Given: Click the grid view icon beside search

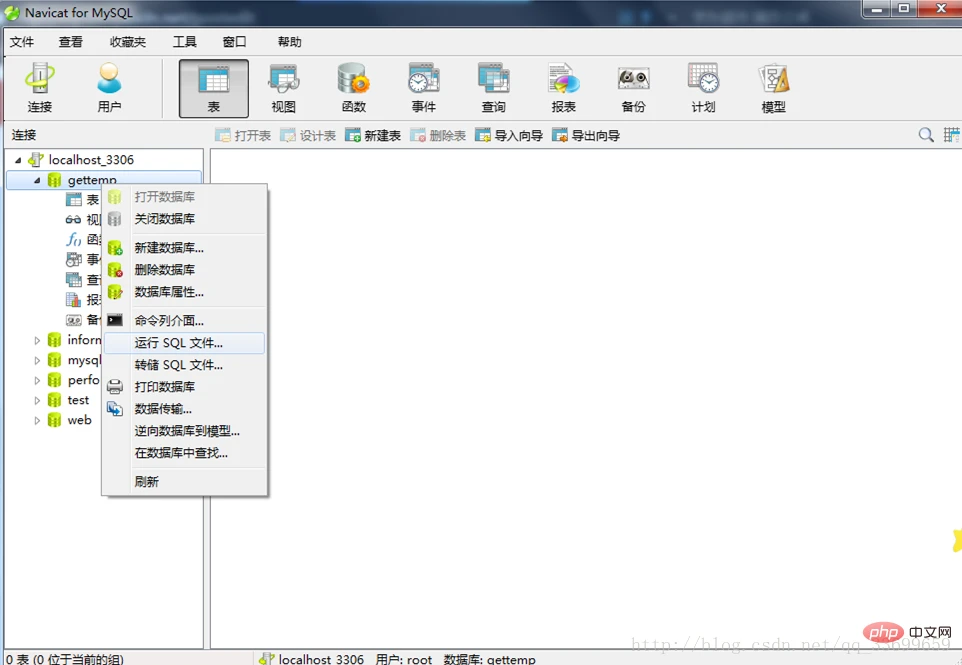Looking at the screenshot, I should coord(952,134).
